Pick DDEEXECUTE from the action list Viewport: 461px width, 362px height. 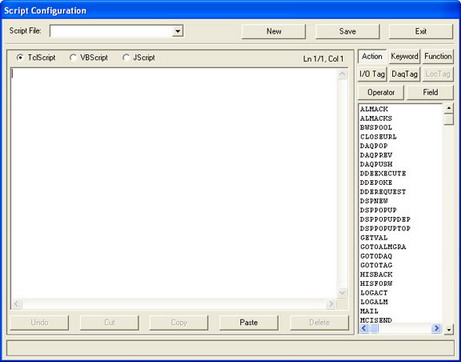[383, 174]
